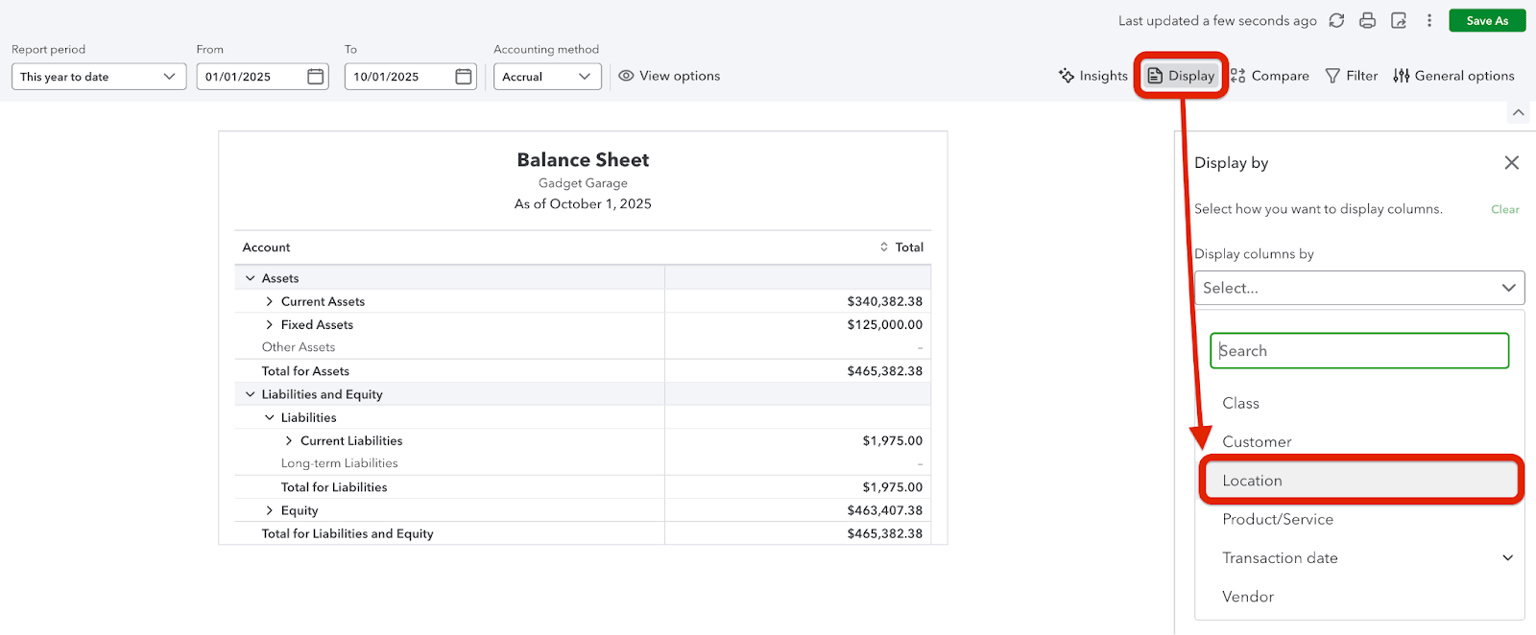The image size is (1536, 635).
Task: Collapse the Assets section
Action: [250, 278]
